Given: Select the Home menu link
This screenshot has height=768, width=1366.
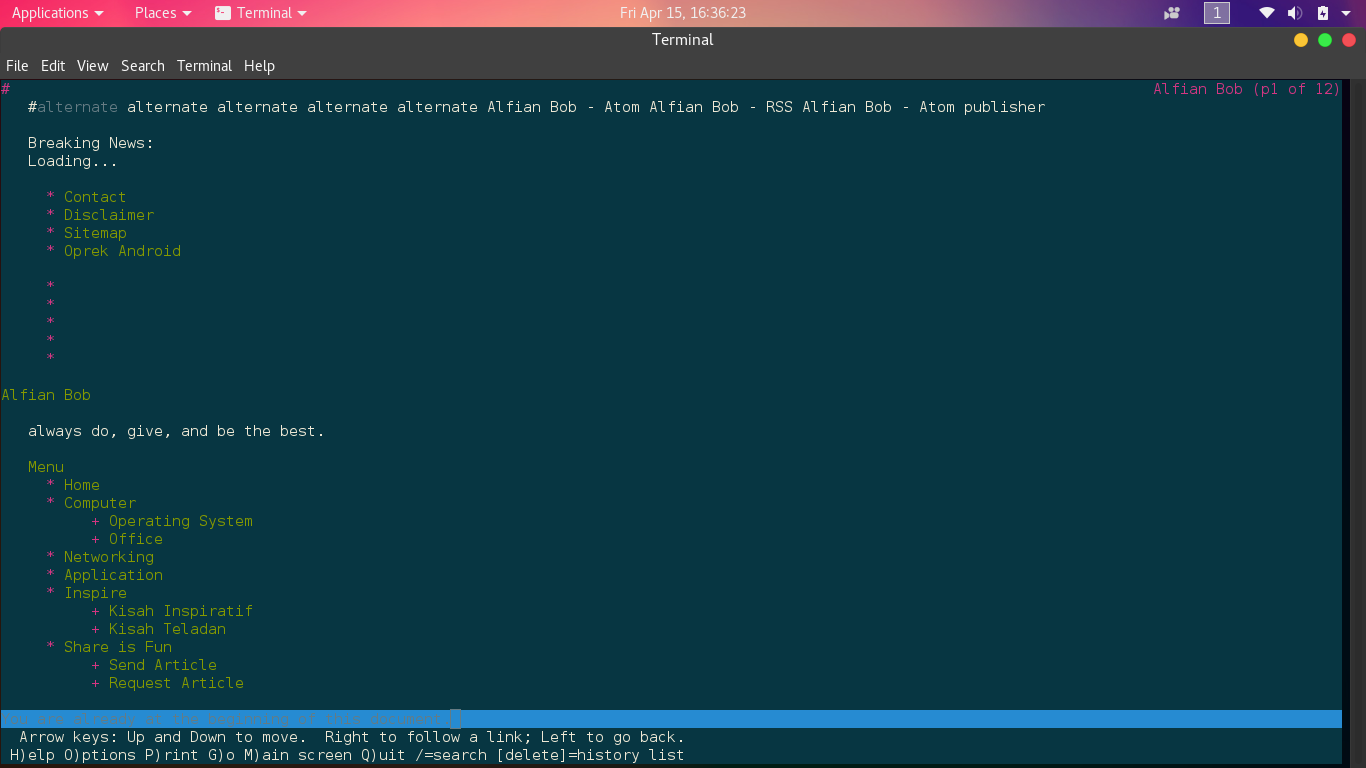Looking at the screenshot, I should [82, 485].
